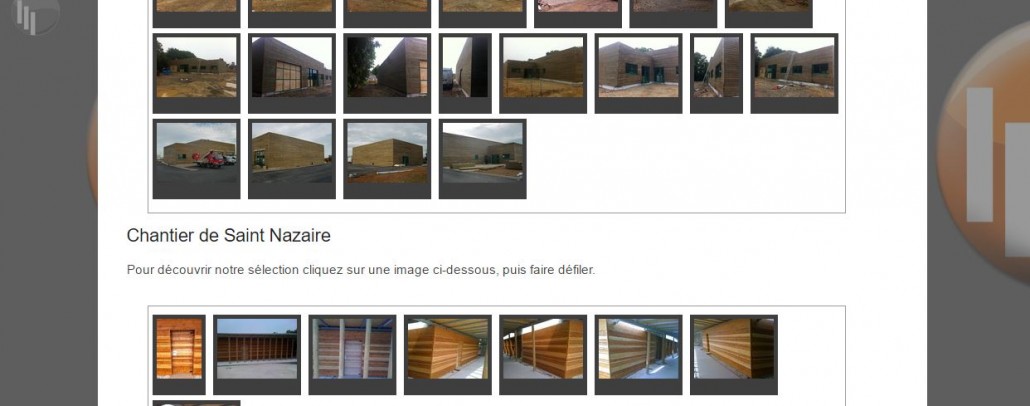This screenshot has width=1030, height=406.
Task: Open the red truck beside building thumbnail
Action: pos(196,159)
